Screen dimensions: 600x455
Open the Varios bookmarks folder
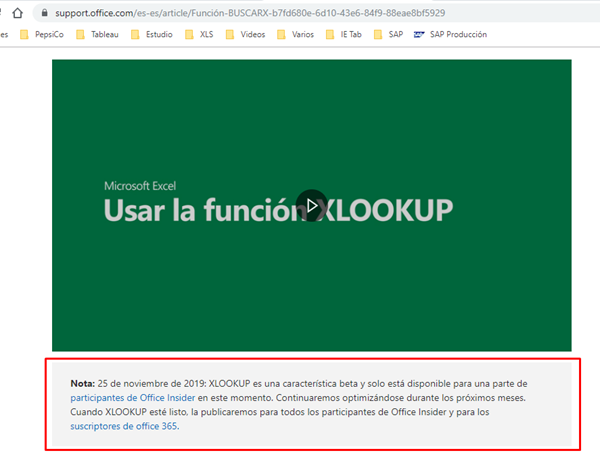[x=295, y=34]
